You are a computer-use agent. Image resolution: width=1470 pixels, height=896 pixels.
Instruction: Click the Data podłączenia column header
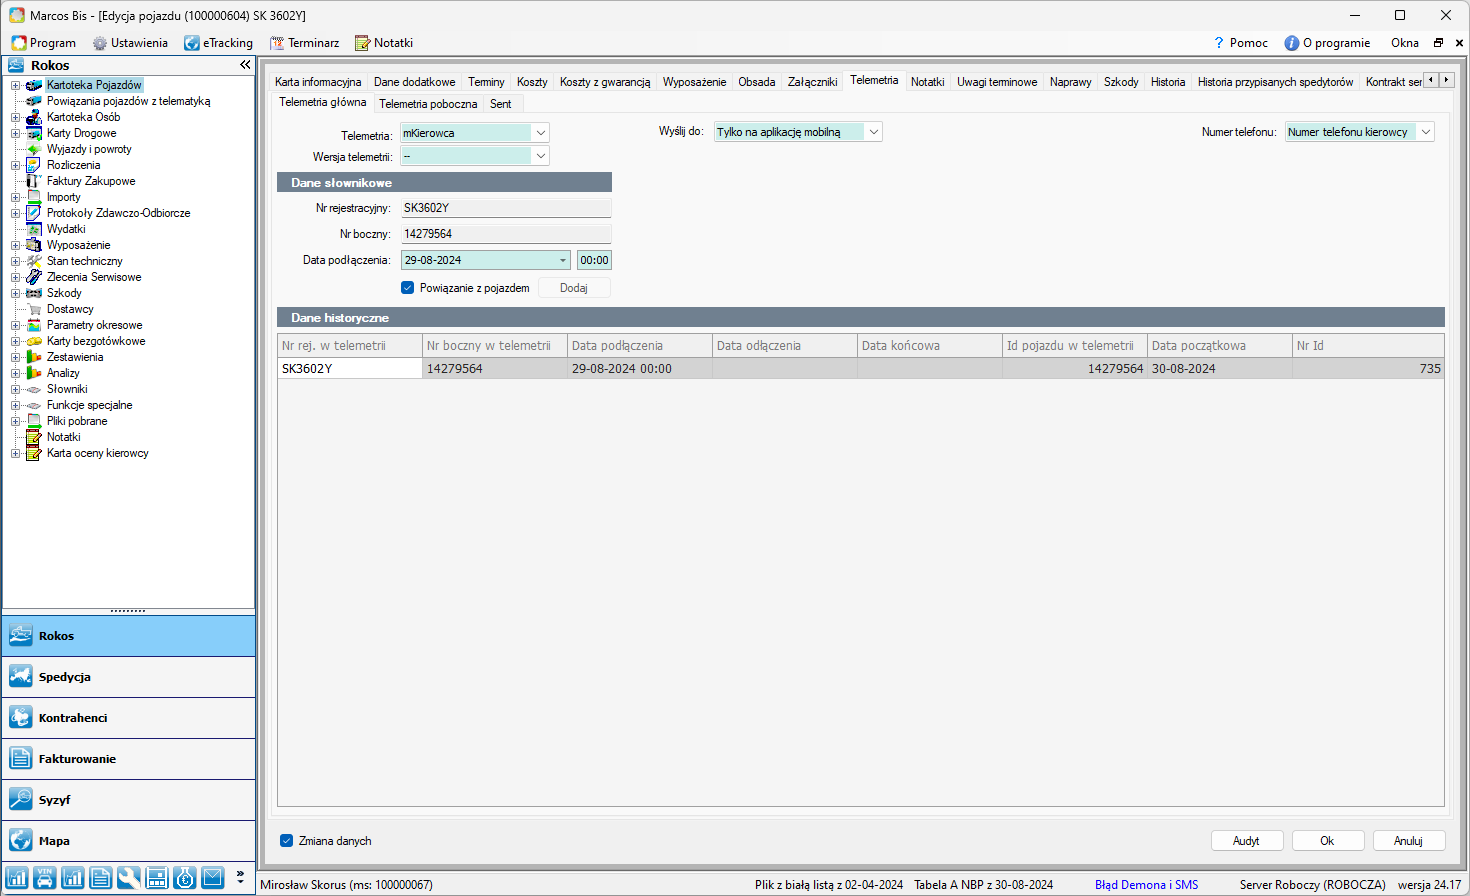tap(640, 346)
